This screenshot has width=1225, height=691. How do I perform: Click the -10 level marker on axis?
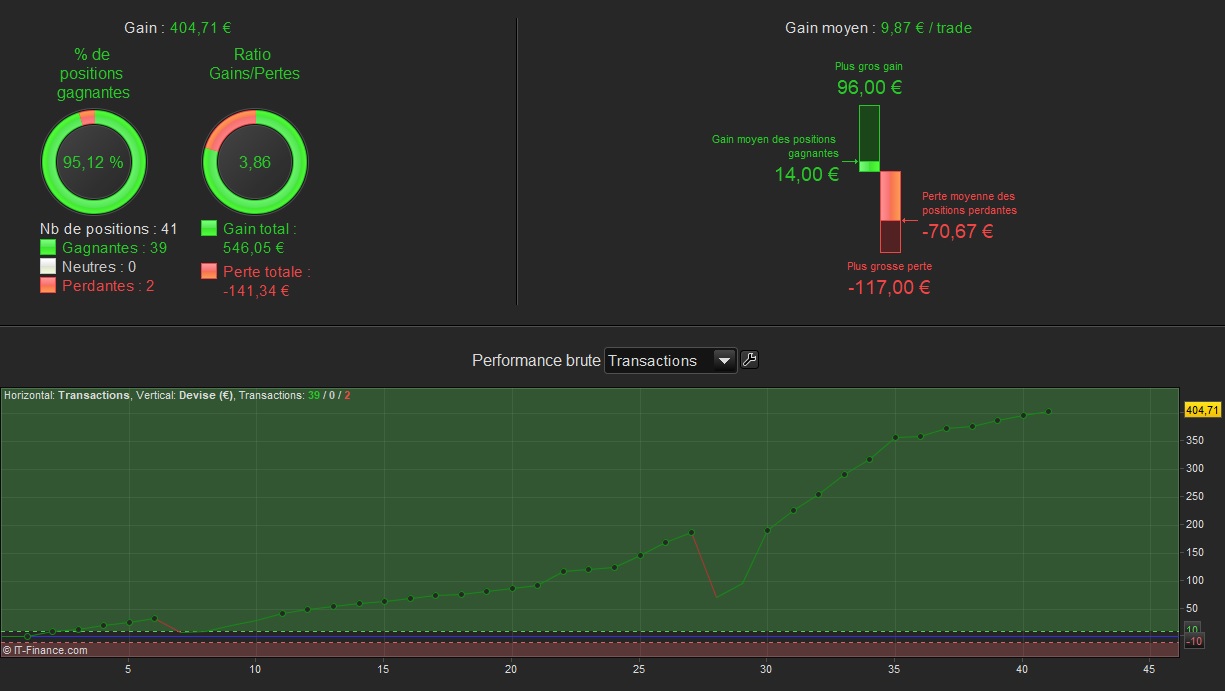1194,641
